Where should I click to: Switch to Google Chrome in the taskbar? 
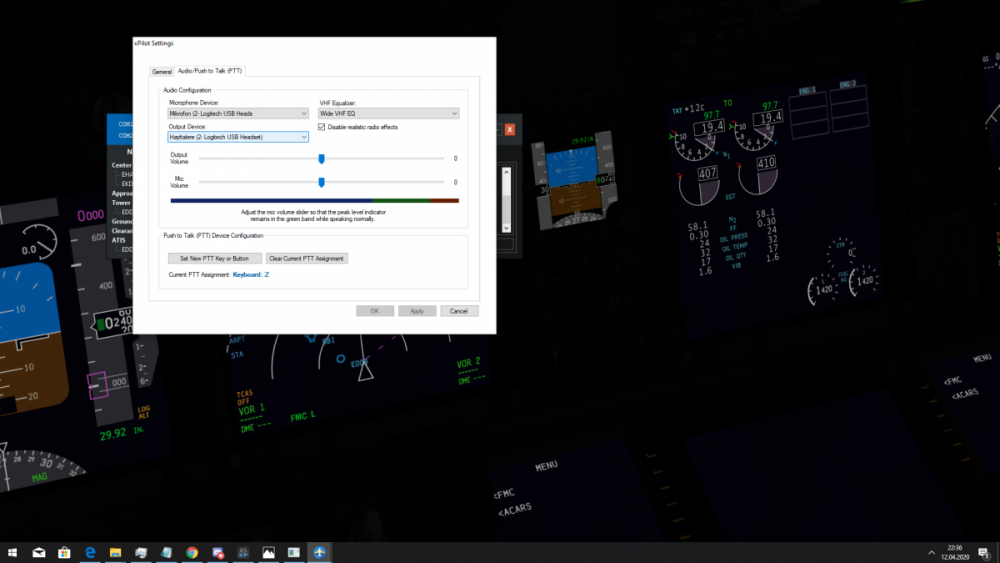tap(191, 552)
